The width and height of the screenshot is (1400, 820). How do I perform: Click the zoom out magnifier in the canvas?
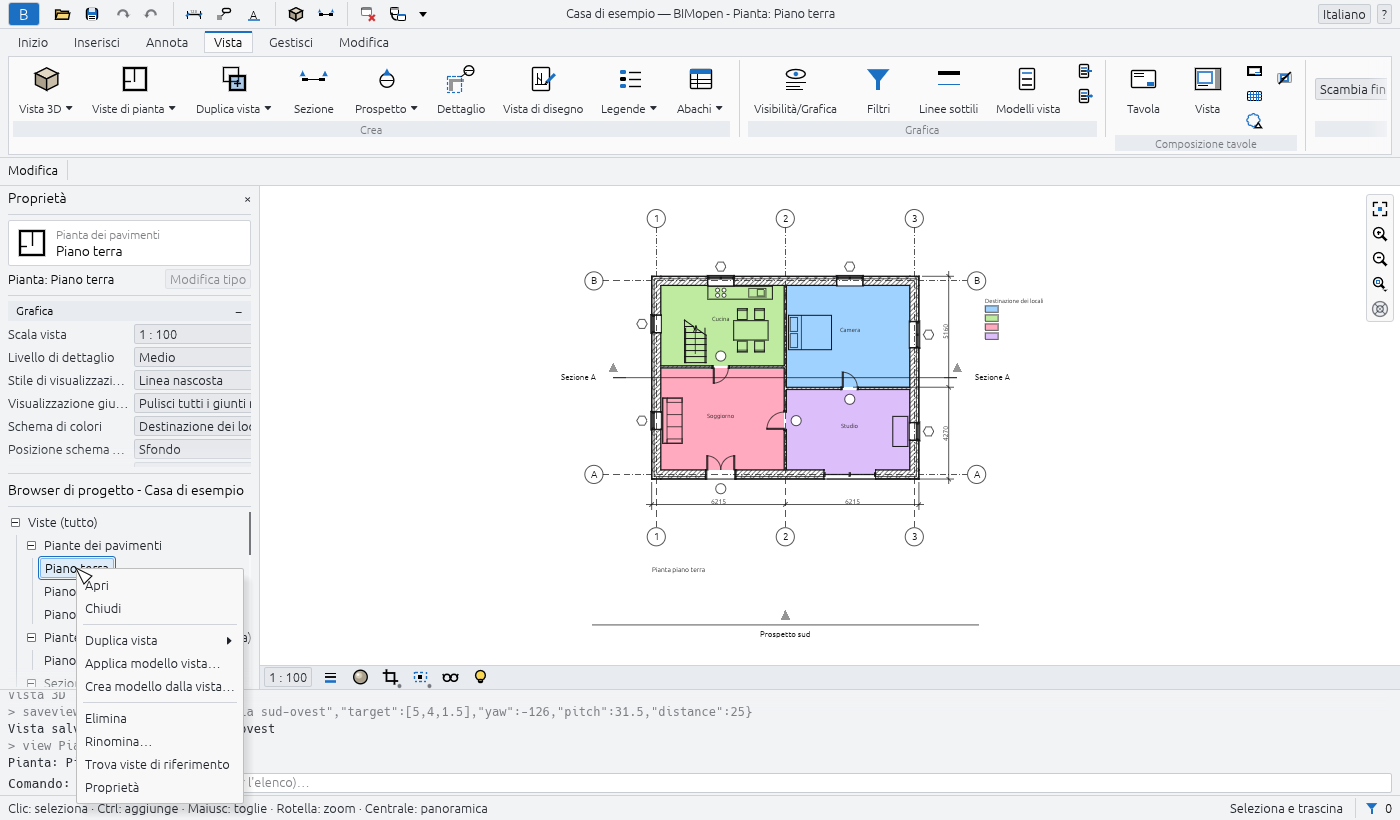(1380, 259)
